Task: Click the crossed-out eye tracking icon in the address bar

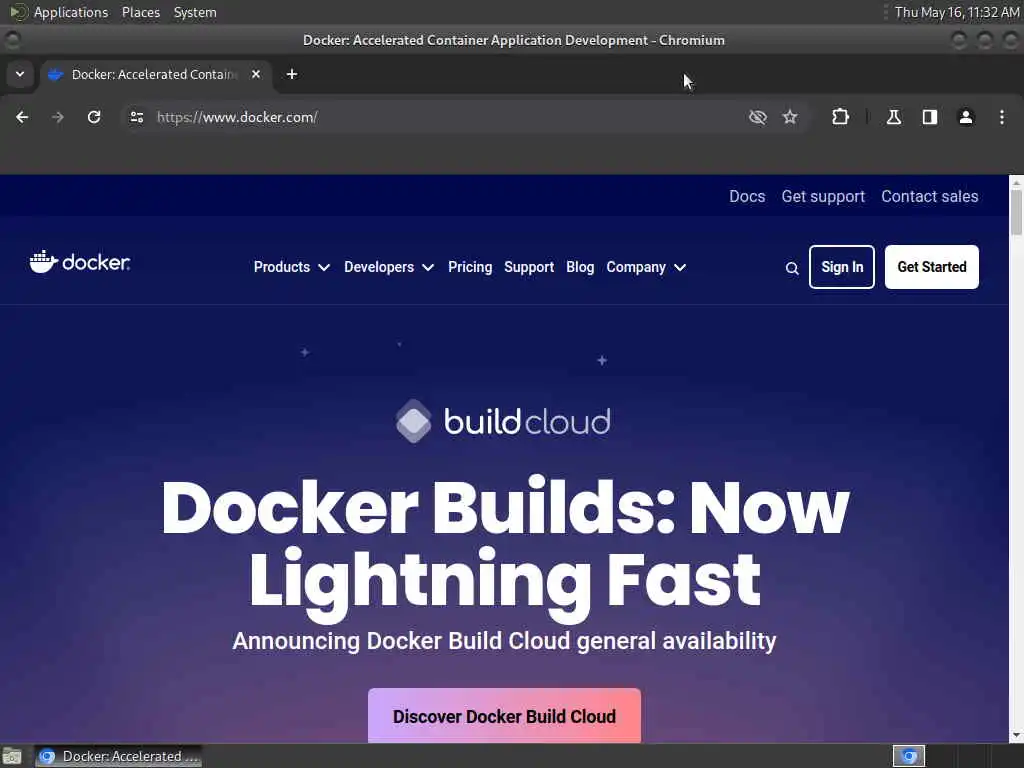Action: coord(758,117)
